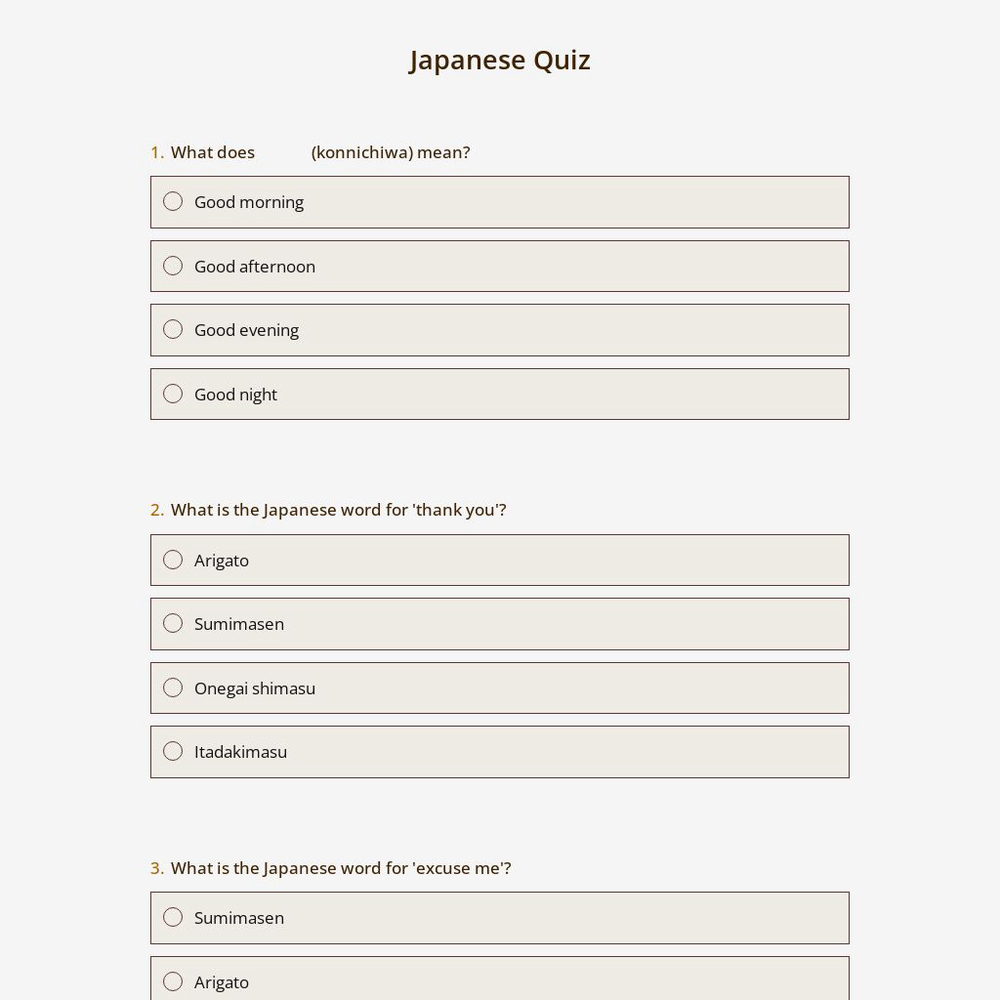Click the 'Sumimasen' row under question 3
This screenshot has height=1000, width=1000.
tap(500, 917)
